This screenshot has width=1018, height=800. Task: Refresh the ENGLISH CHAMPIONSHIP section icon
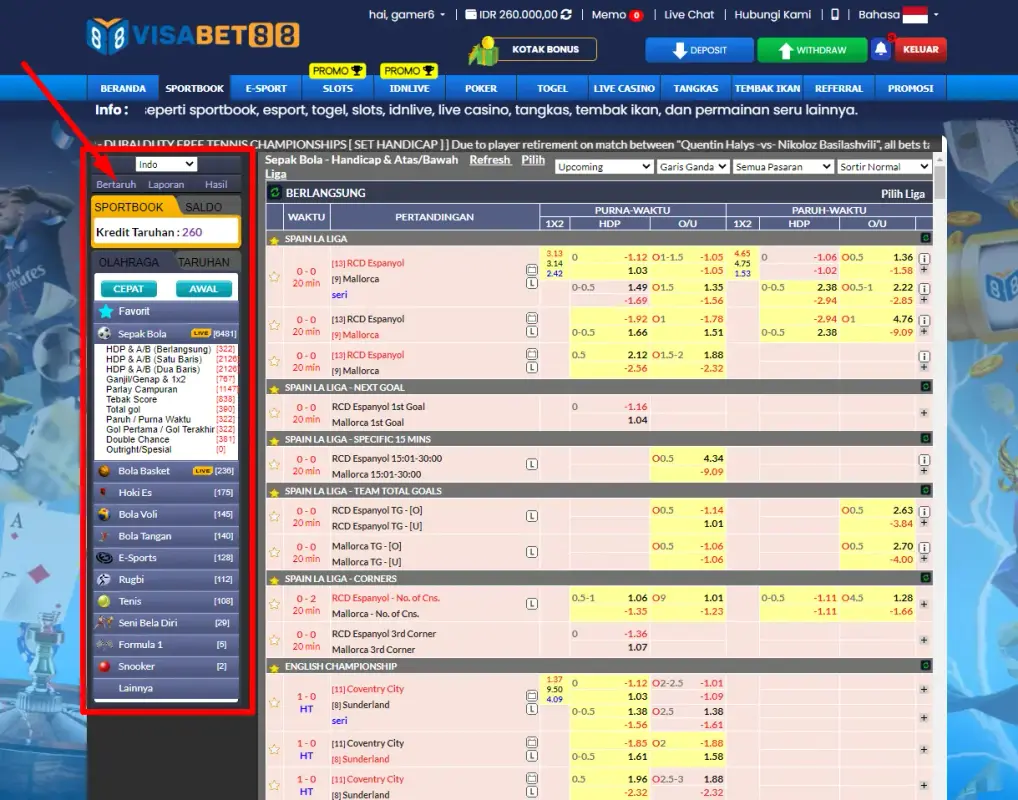click(926, 666)
